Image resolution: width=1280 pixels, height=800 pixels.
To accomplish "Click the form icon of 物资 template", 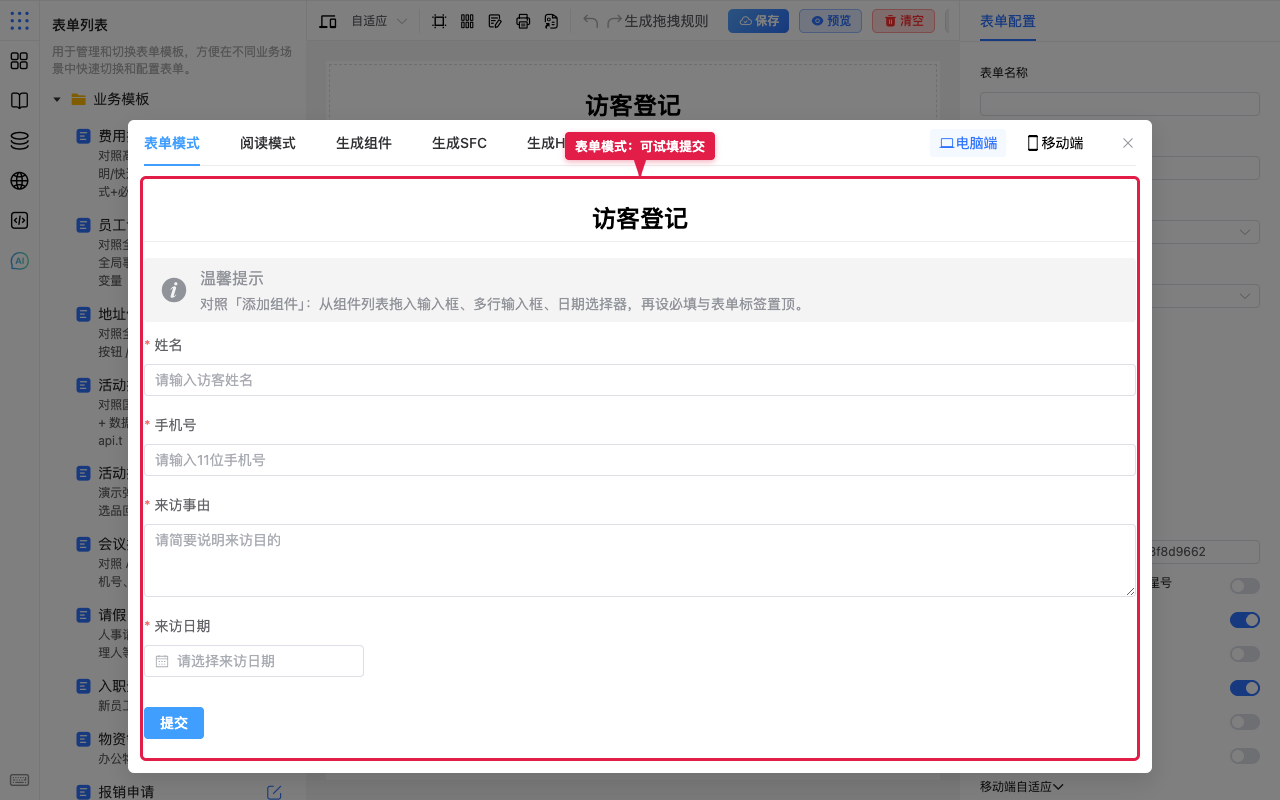I will pyautogui.click(x=84, y=739).
